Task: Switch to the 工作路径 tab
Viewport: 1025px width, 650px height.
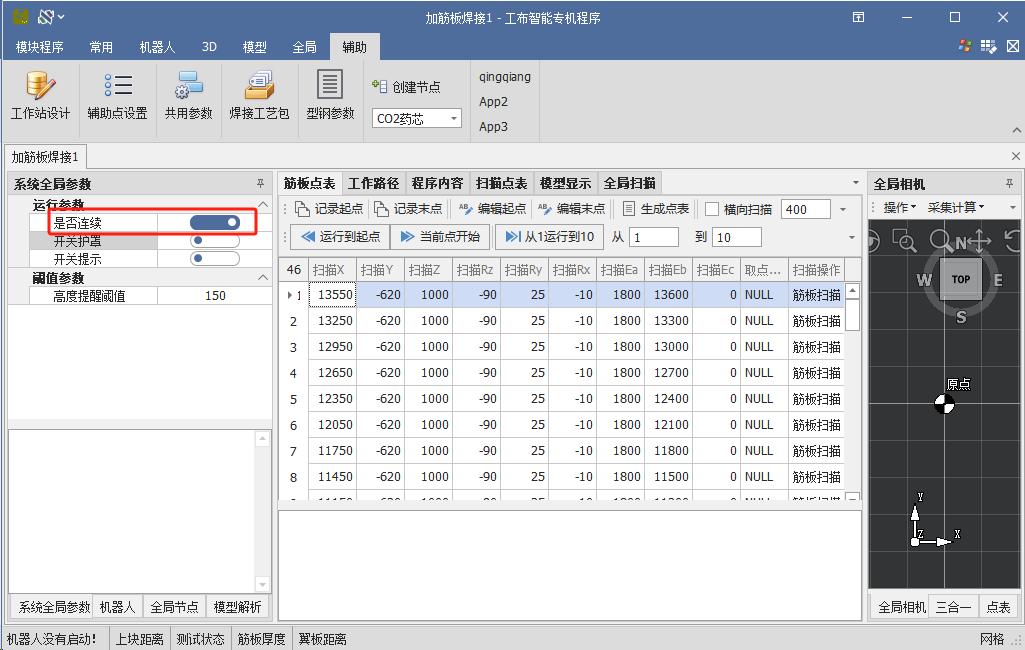Action: coord(373,183)
